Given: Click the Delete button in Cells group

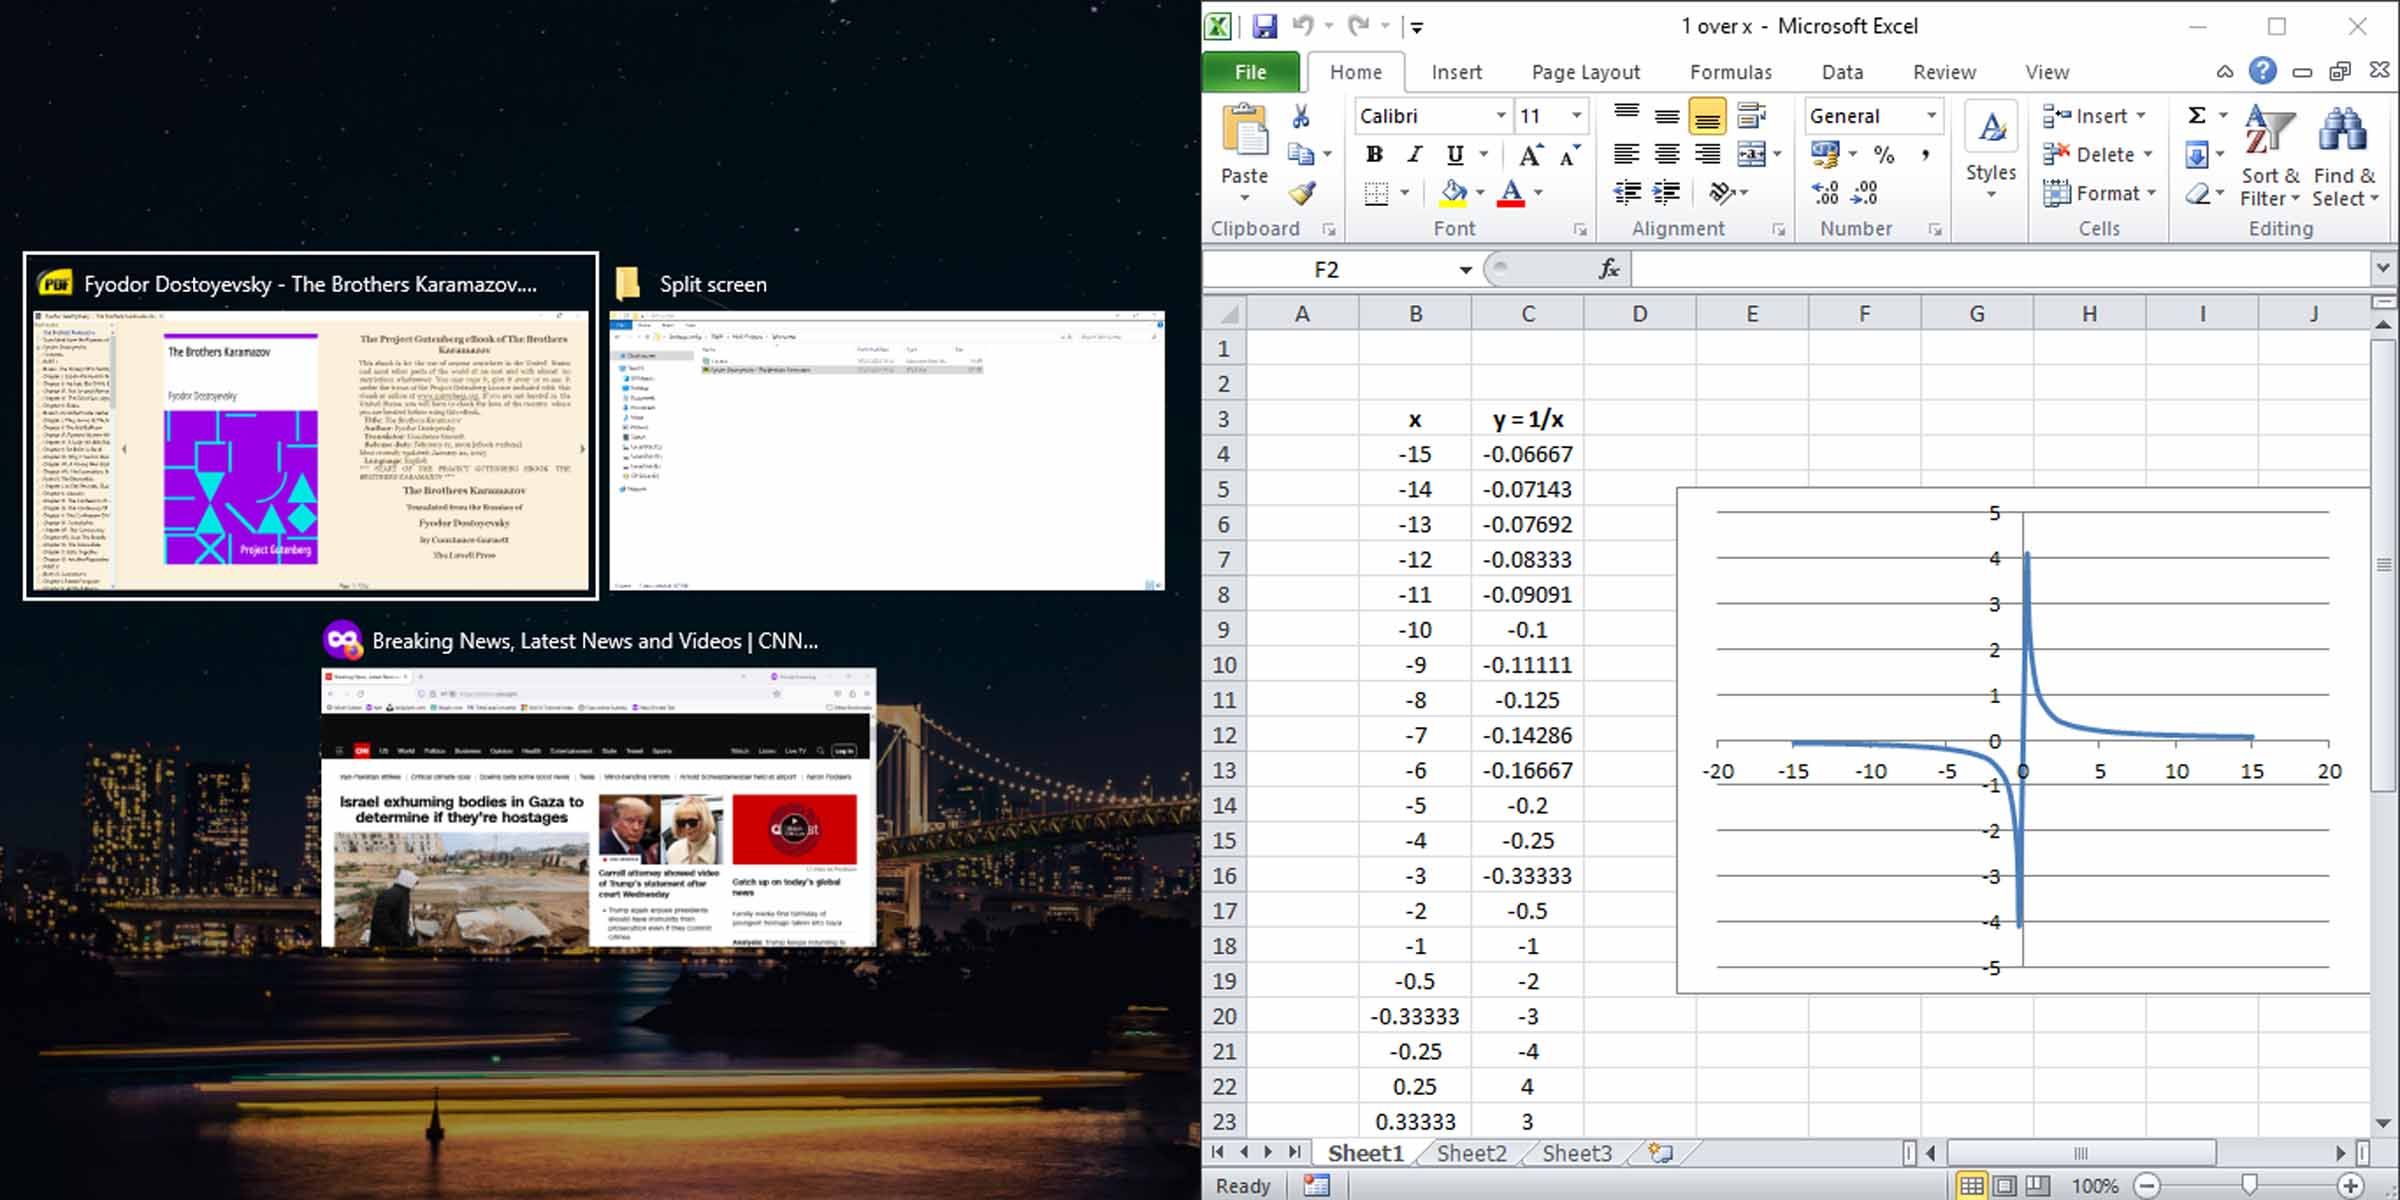Looking at the screenshot, I should [x=2096, y=154].
